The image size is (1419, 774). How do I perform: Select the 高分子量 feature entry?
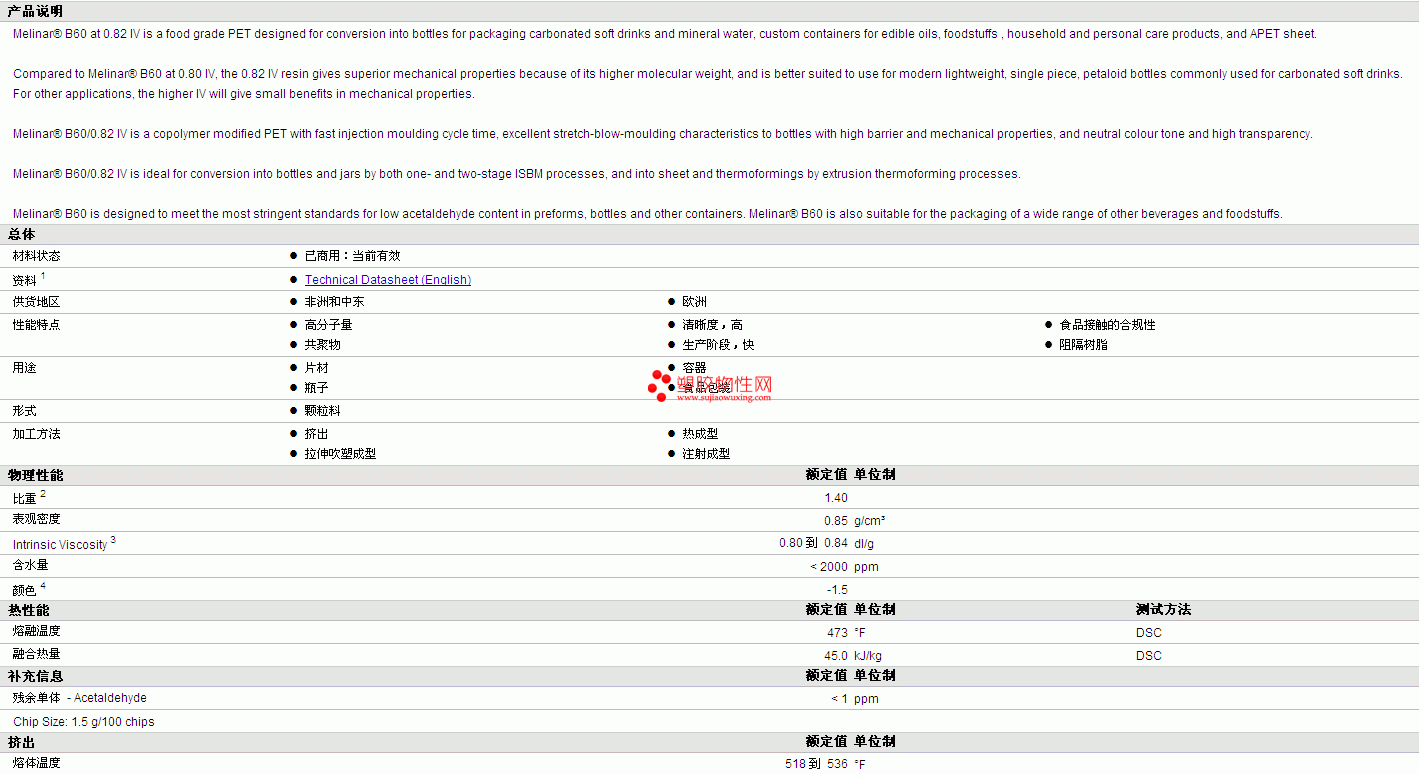[x=329, y=325]
